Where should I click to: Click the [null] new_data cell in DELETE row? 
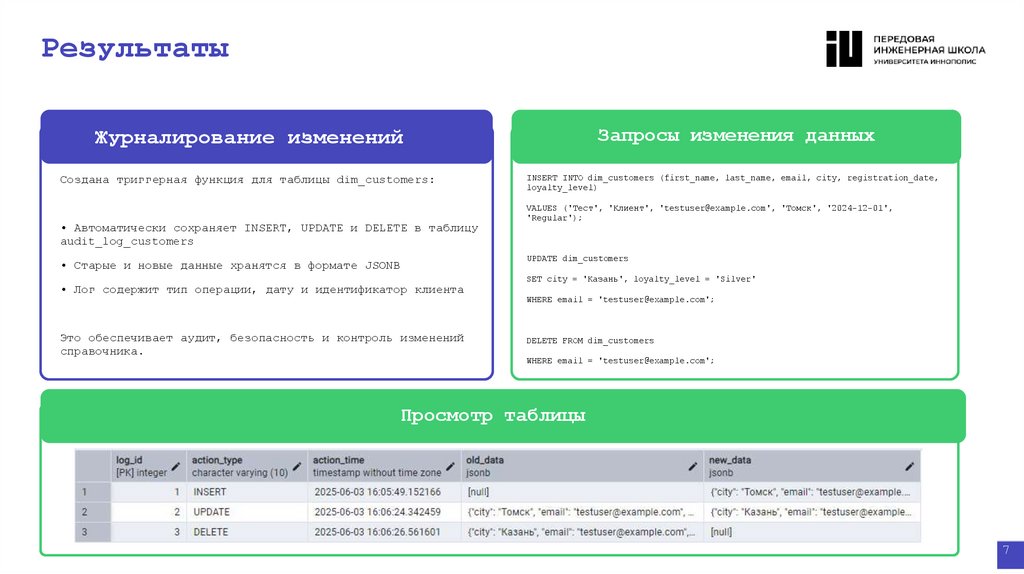point(812,532)
